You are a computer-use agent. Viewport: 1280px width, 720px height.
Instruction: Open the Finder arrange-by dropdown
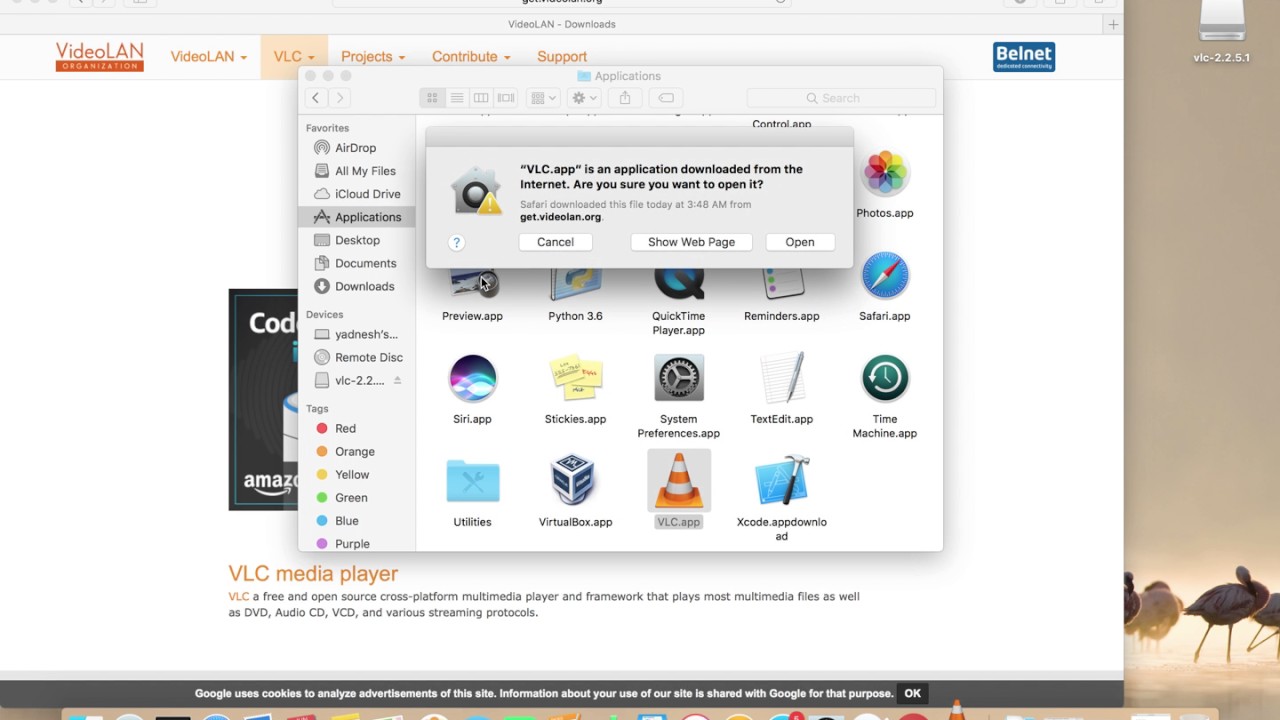tap(544, 98)
